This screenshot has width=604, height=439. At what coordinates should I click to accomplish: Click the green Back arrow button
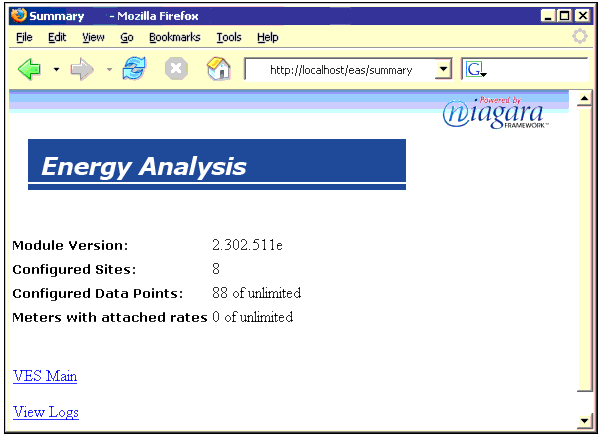coord(29,69)
